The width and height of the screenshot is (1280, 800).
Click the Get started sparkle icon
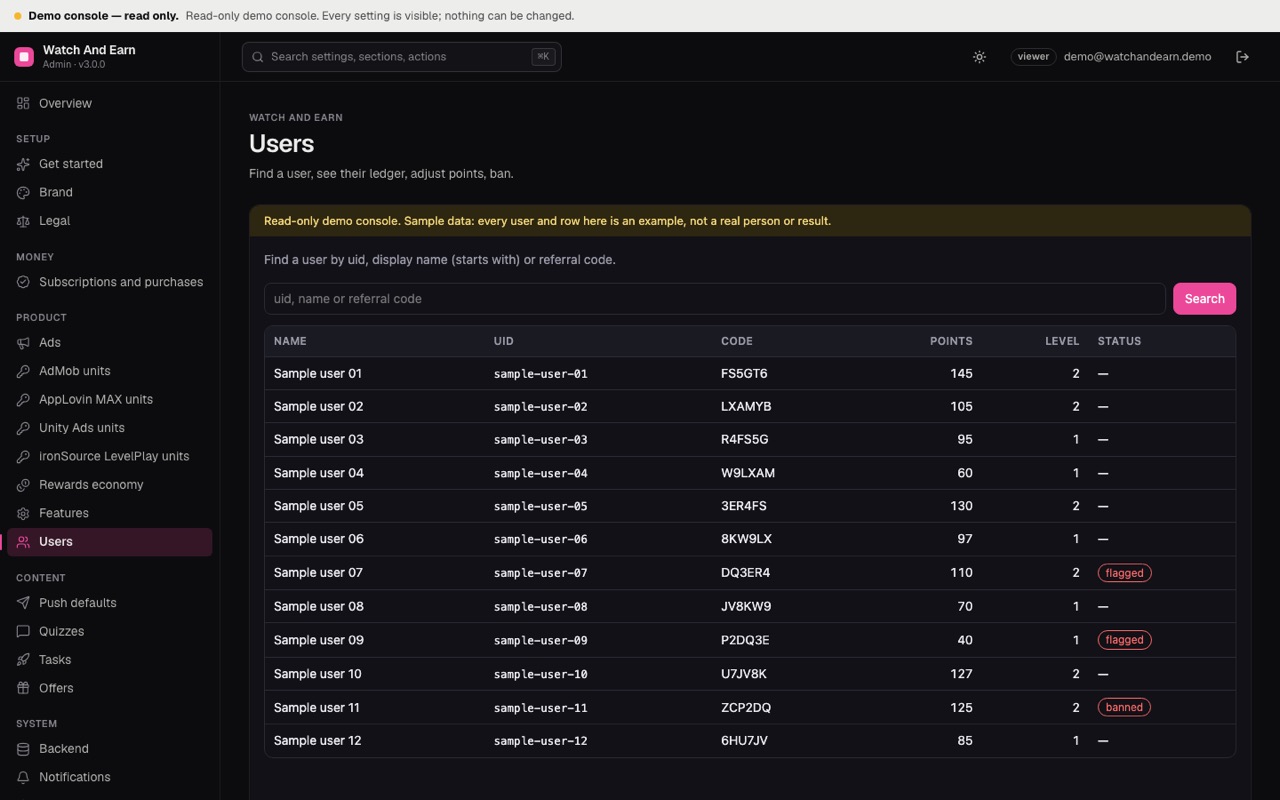23,164
